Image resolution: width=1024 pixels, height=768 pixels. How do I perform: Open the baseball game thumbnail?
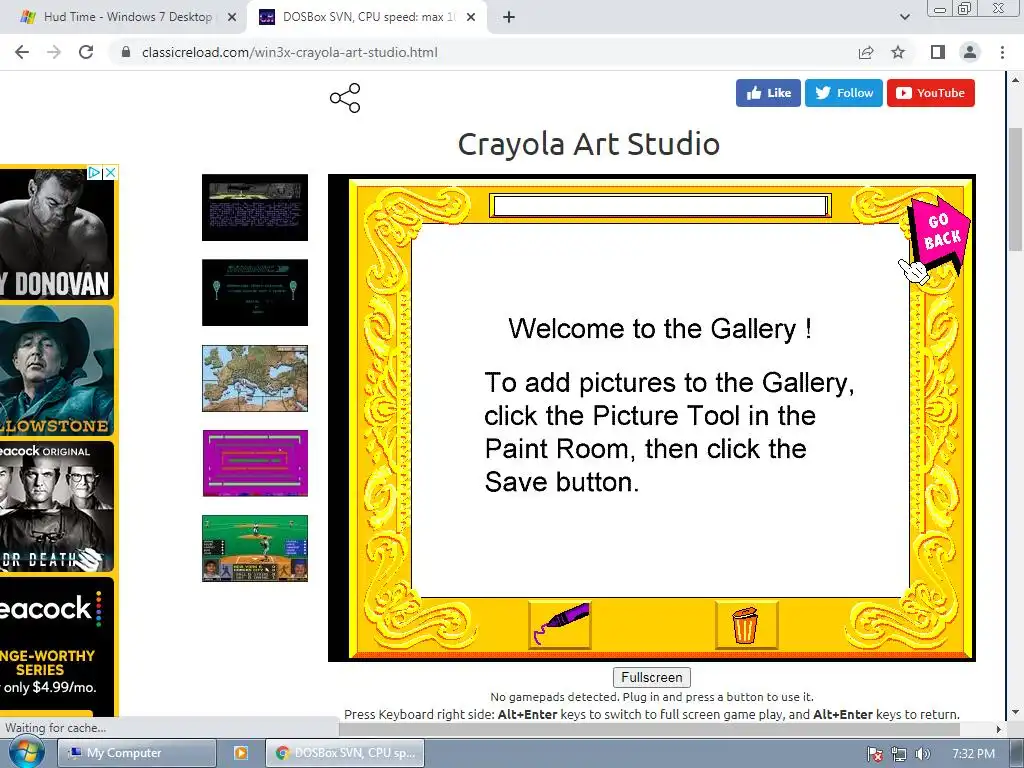[255, 549]
